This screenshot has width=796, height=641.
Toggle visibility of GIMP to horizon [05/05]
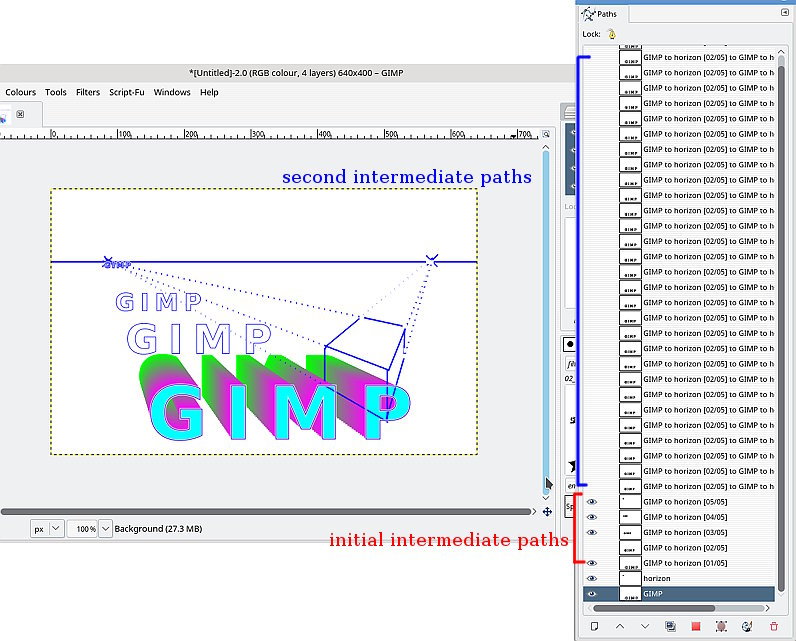[x=592, y=502]
